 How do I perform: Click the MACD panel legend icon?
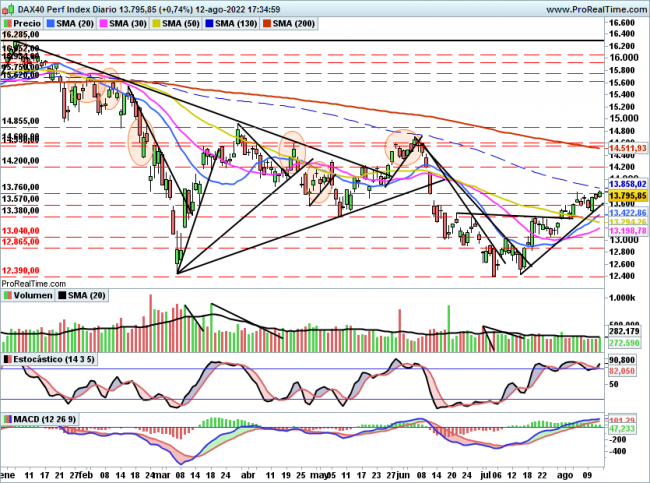tap(6, 418)
